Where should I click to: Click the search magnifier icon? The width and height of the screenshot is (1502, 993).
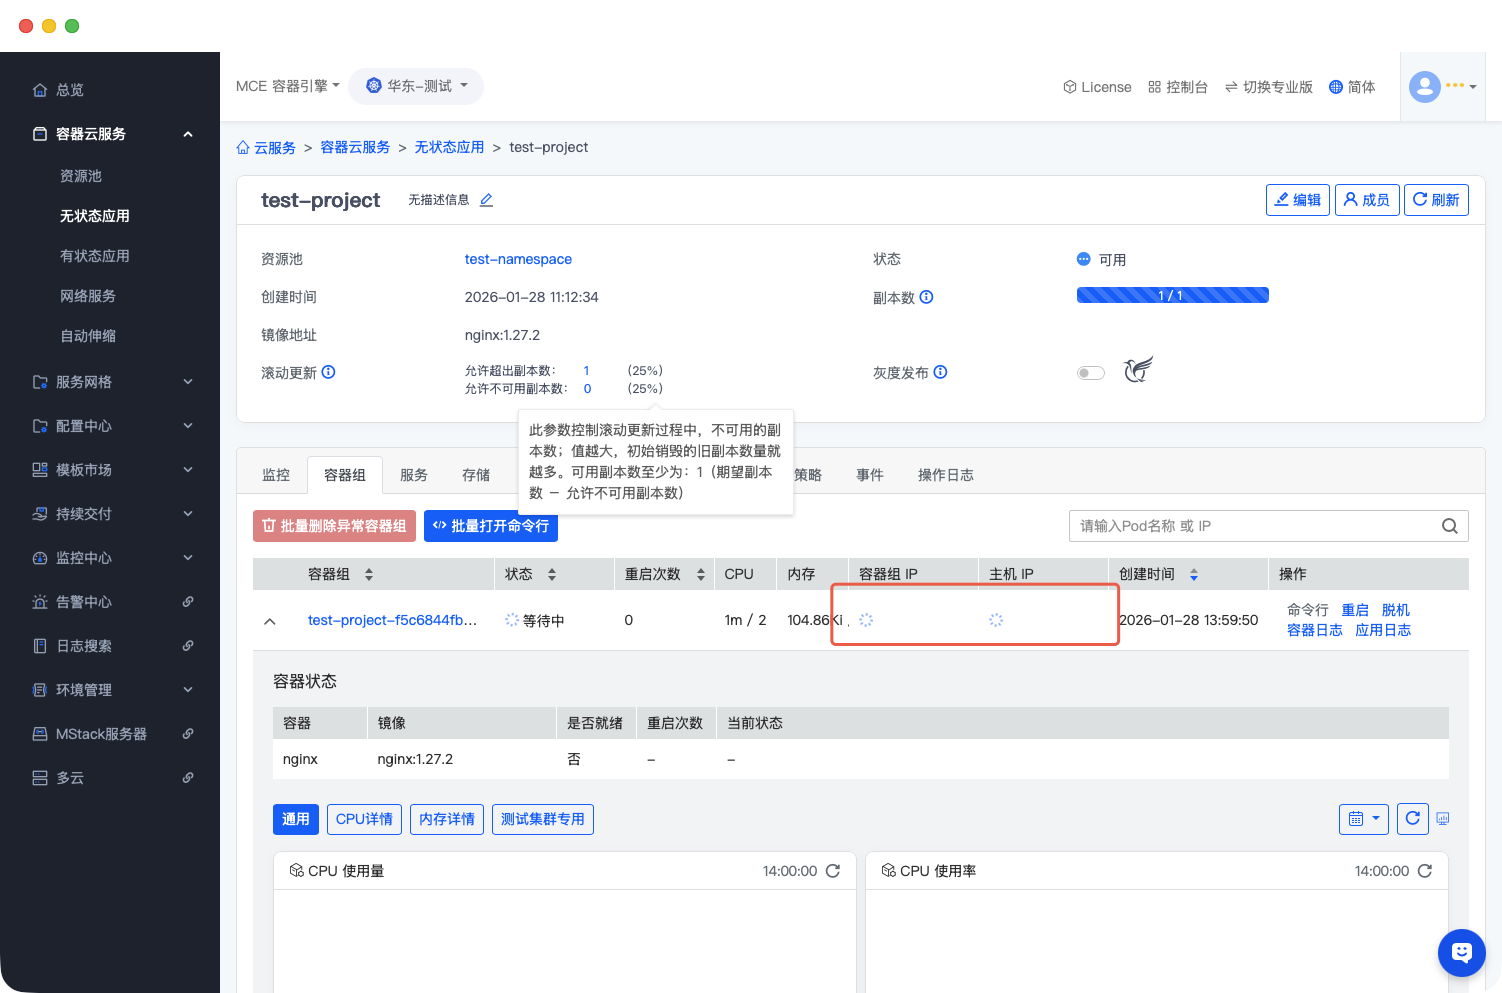click(x=1449, y=526)
